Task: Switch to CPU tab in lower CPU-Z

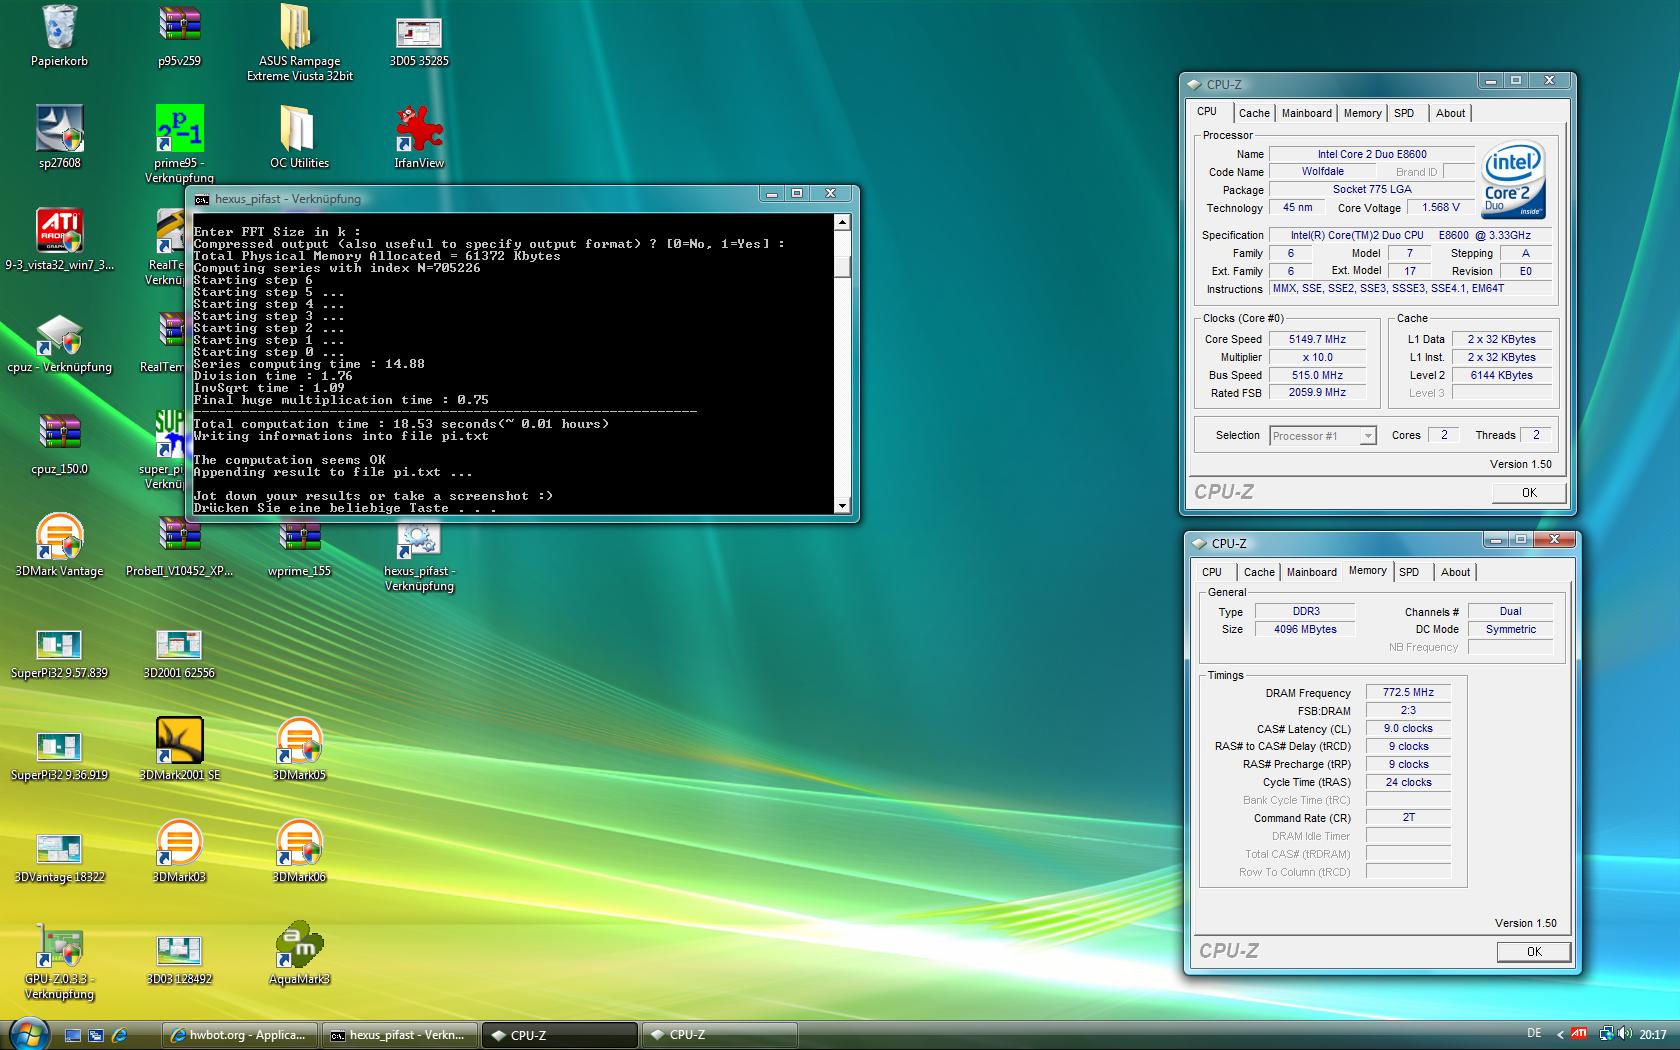Action: pyautogui.click(x=1212, y=572)
